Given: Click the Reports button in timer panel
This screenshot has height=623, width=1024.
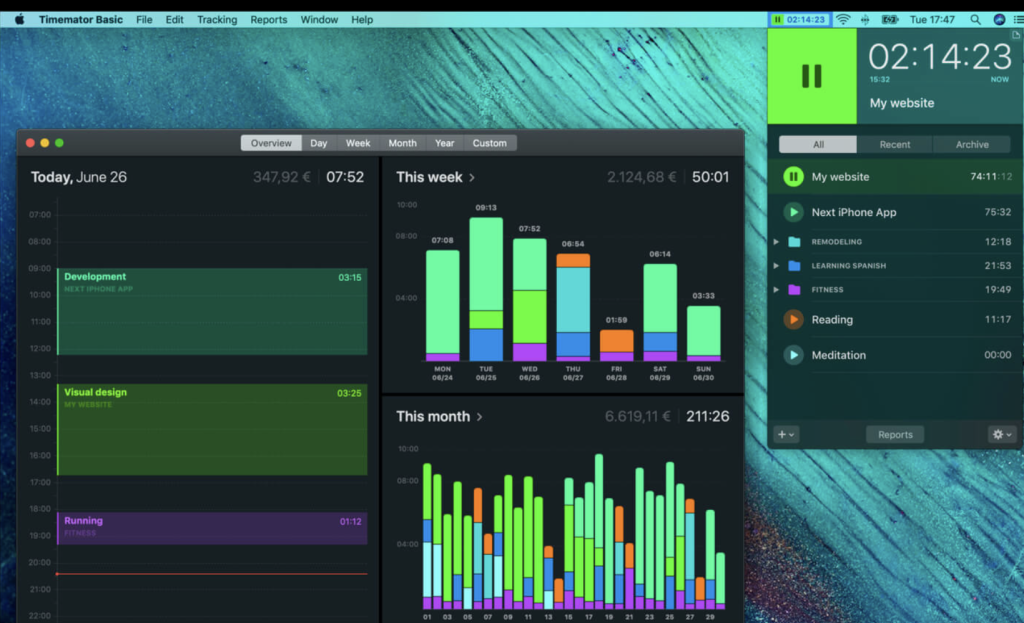Looking at the screenshot, I should [x=895, y=434].
